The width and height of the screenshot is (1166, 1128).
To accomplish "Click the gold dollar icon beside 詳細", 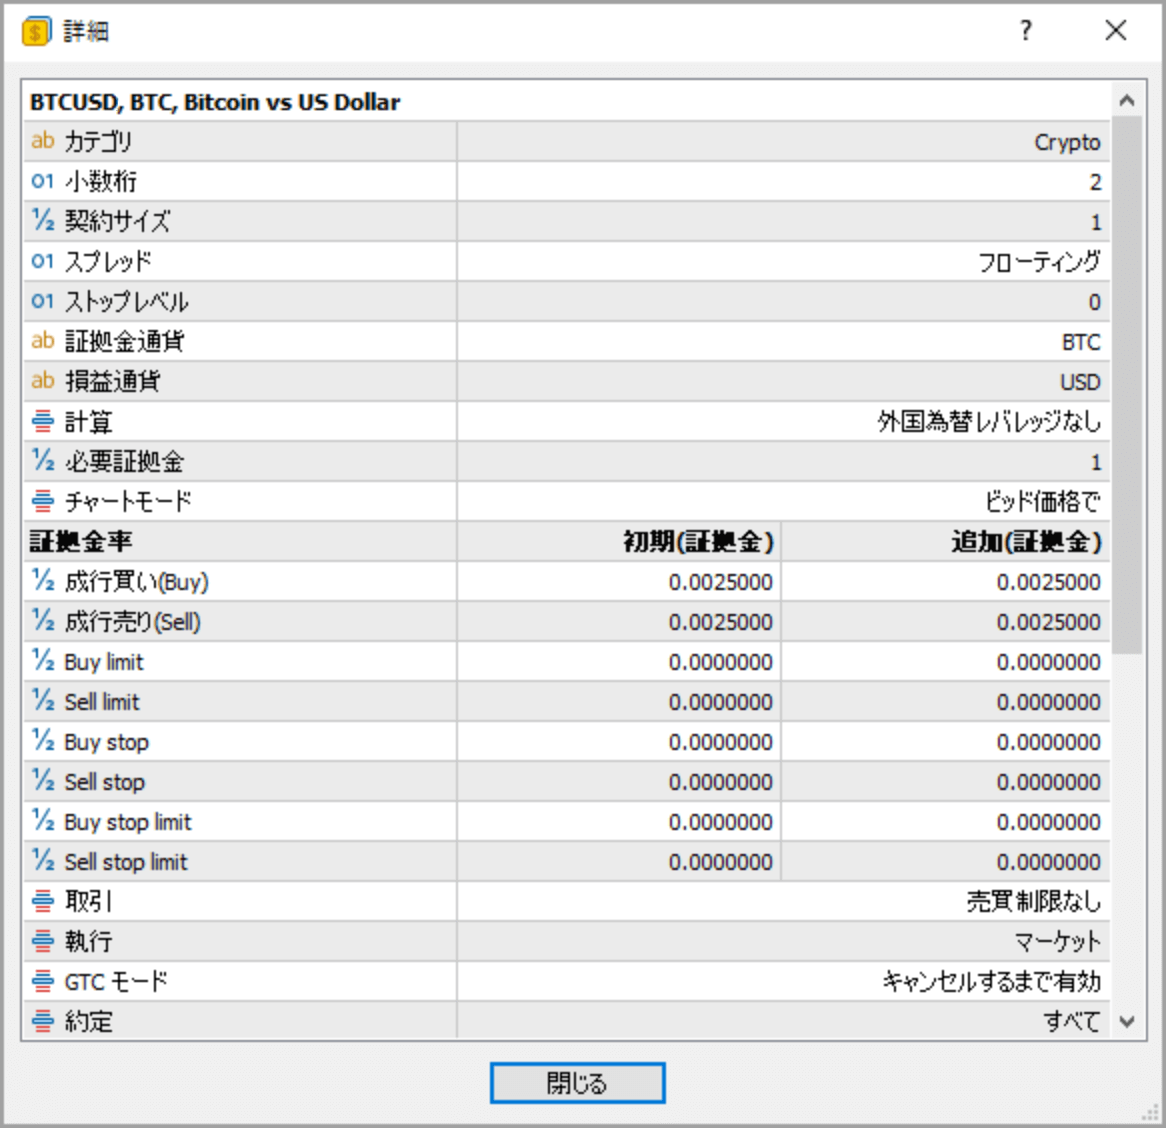I will click(36, 31).
